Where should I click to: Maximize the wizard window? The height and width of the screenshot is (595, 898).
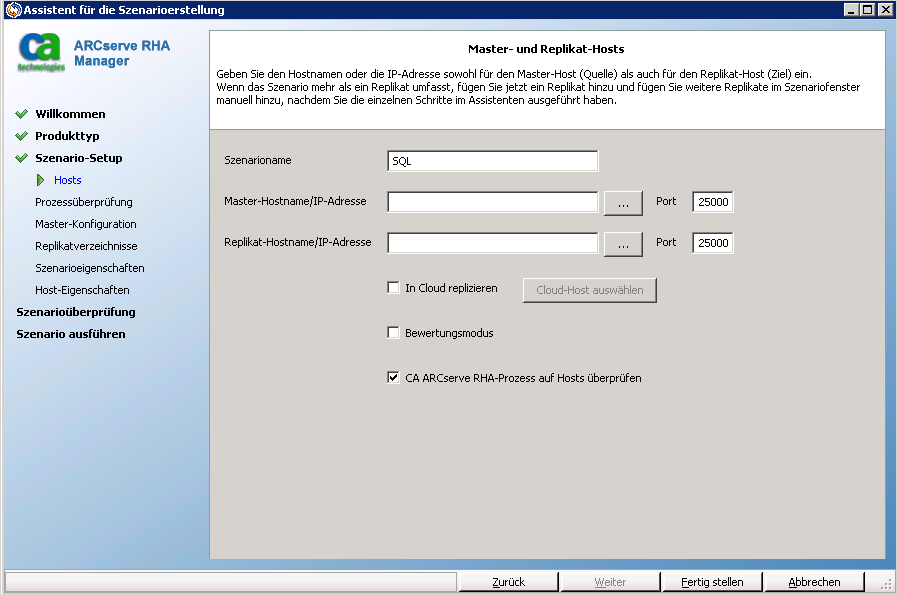[868, 10]
